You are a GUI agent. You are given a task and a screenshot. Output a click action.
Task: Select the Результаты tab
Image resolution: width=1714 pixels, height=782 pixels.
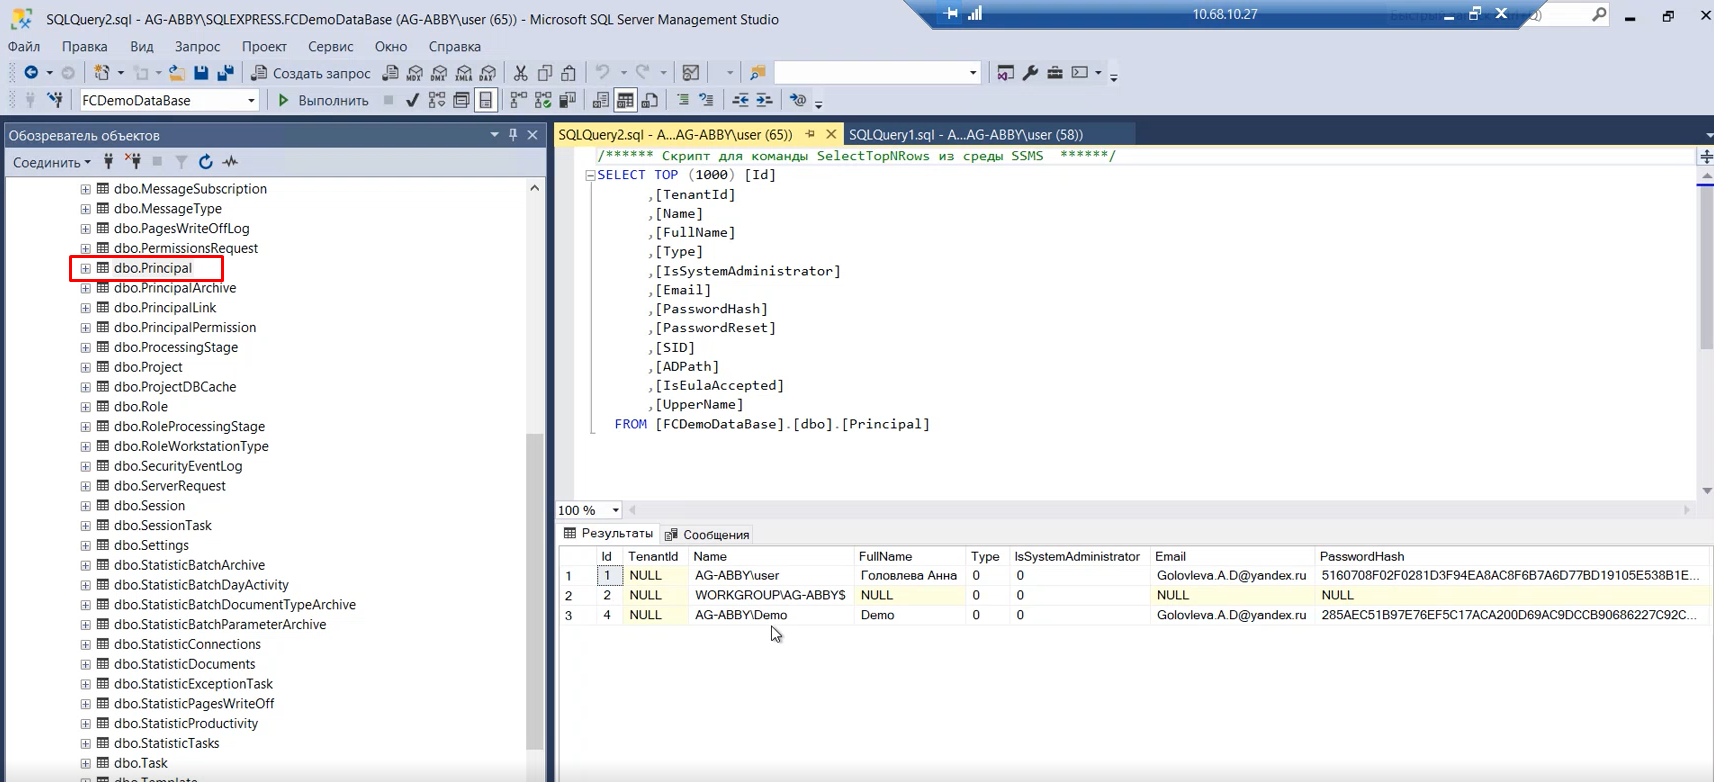[x=608, y=534]
